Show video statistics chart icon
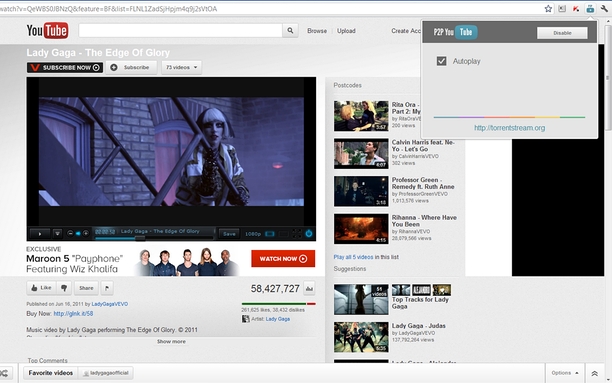Screen dimensions: 612x383 coord(309,289)
